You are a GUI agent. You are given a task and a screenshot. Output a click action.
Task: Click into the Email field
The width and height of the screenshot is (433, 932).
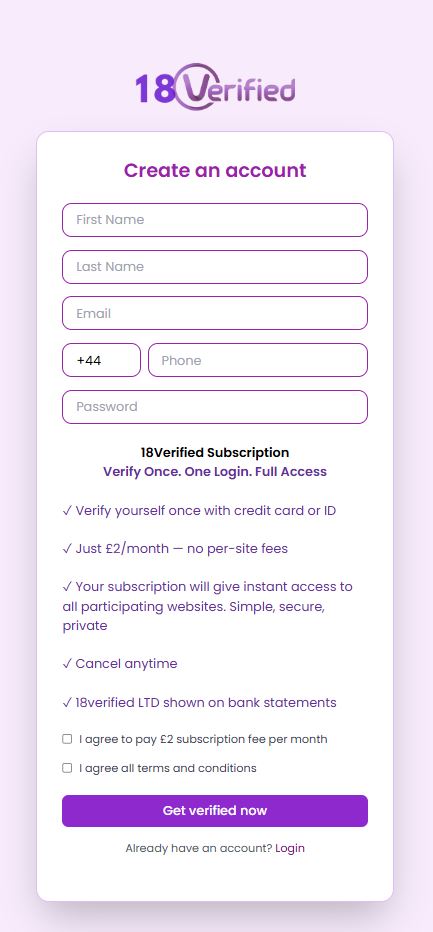[215, 313]
